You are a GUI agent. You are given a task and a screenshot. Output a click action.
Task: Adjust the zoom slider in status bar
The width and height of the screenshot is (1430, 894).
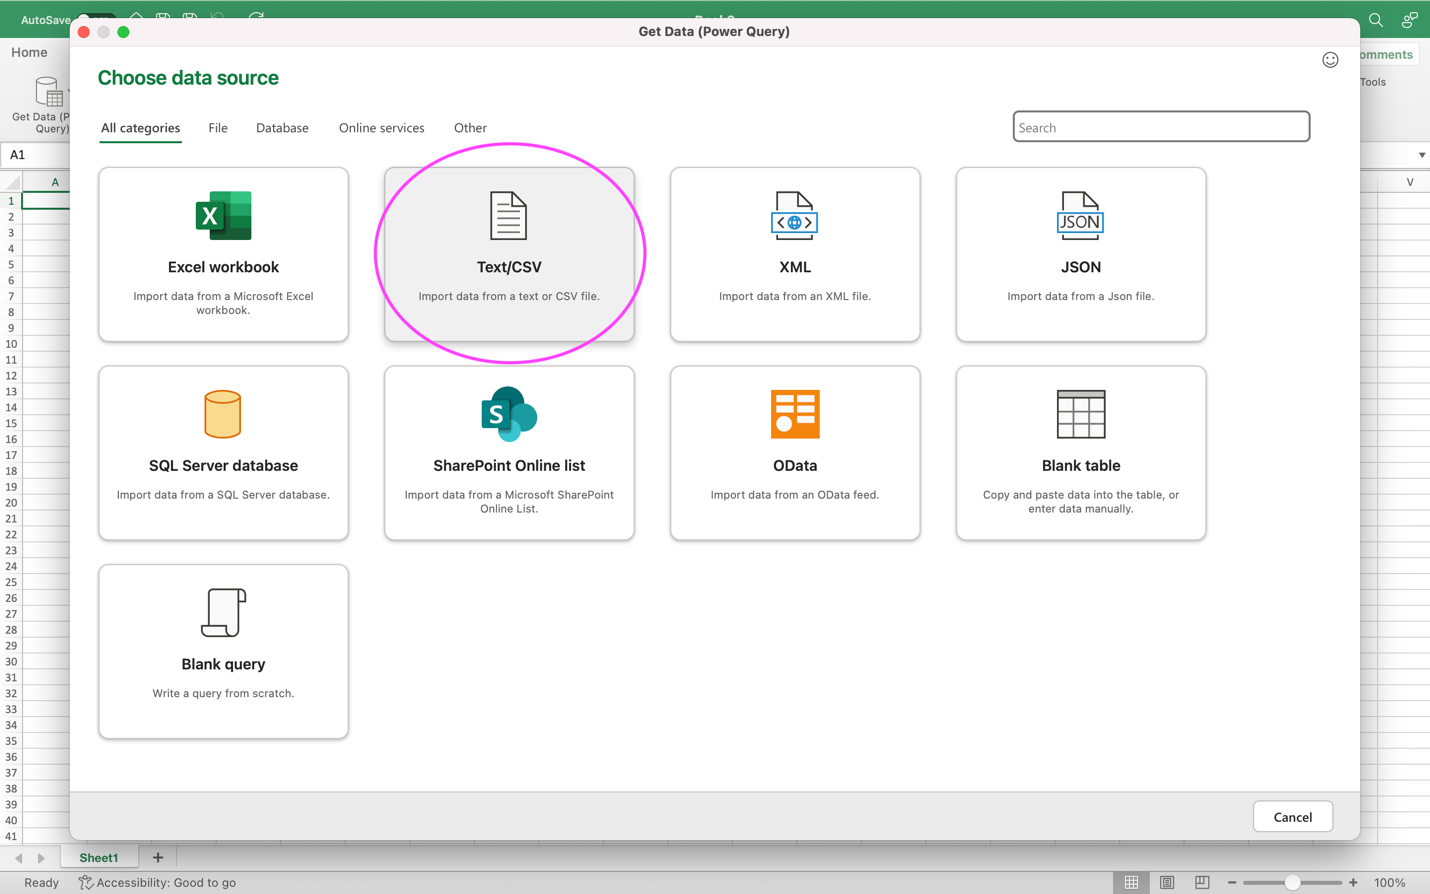(1292, 883)
